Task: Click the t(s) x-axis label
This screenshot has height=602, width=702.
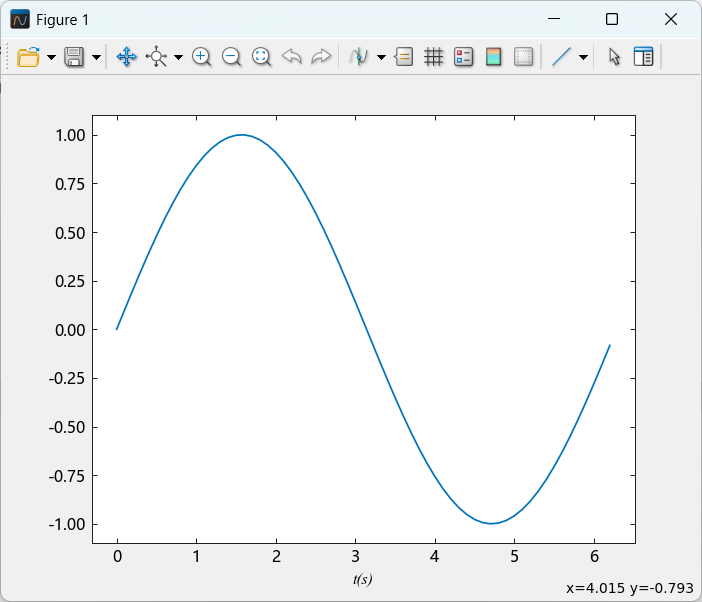Action: (x=363, y=579)
